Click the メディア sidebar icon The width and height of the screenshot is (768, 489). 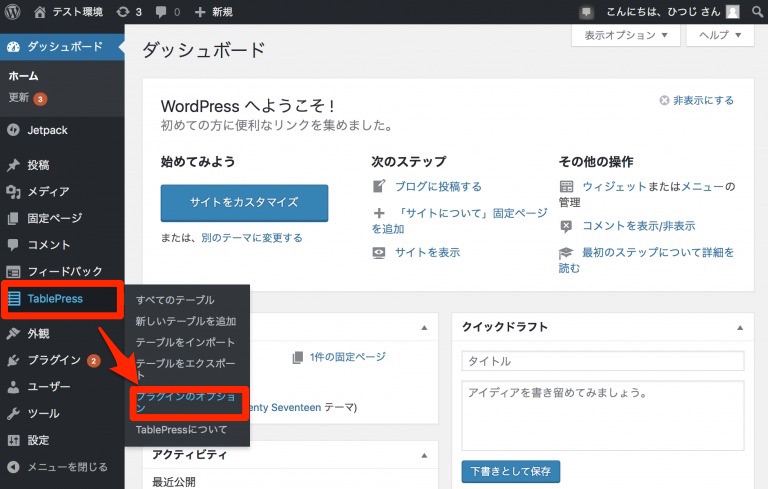pos(14,192)
